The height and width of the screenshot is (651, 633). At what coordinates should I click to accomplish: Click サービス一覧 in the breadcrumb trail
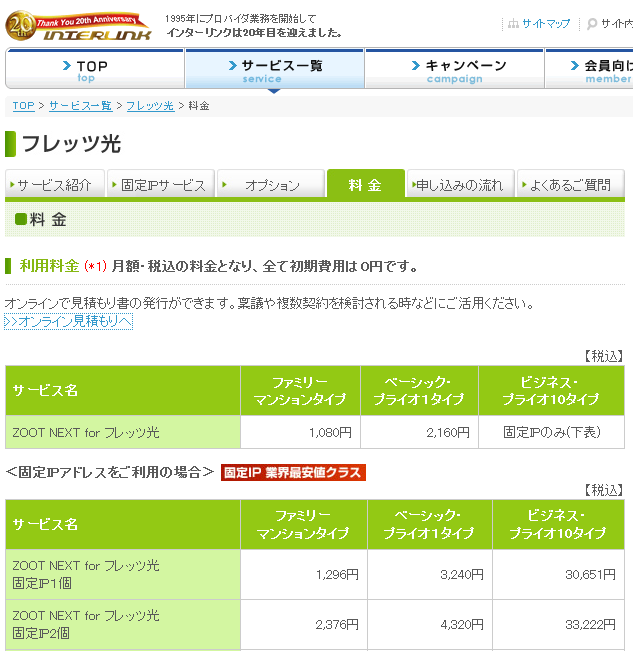(81, 106)
